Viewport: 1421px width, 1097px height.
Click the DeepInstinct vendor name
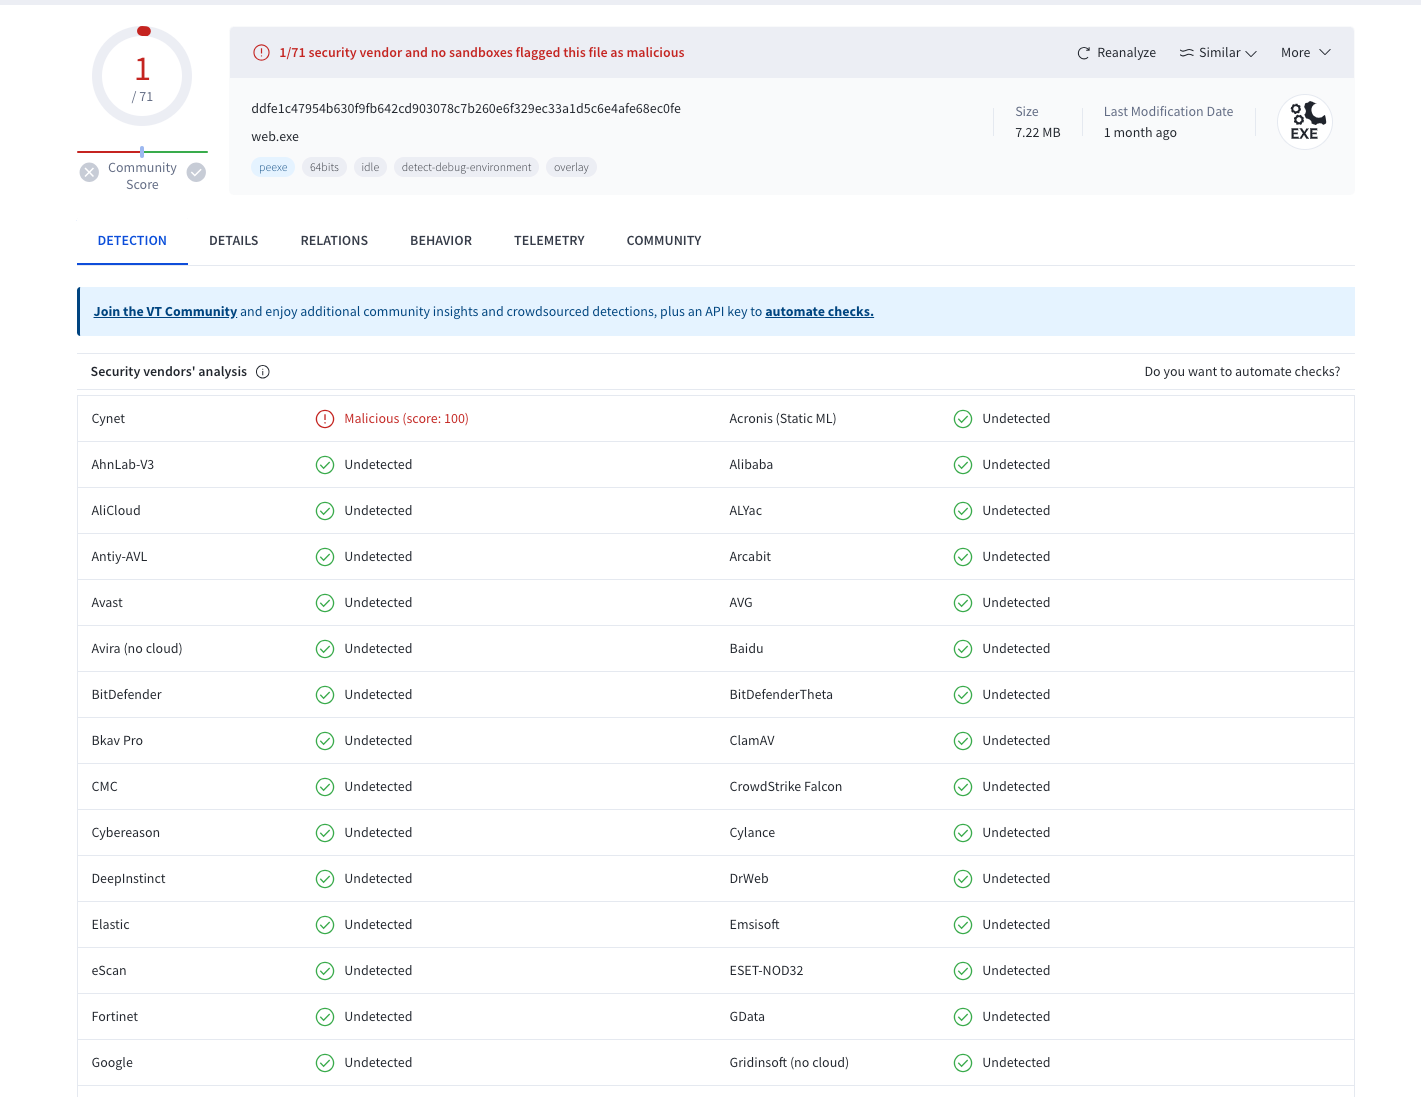[x=128, y=879]
